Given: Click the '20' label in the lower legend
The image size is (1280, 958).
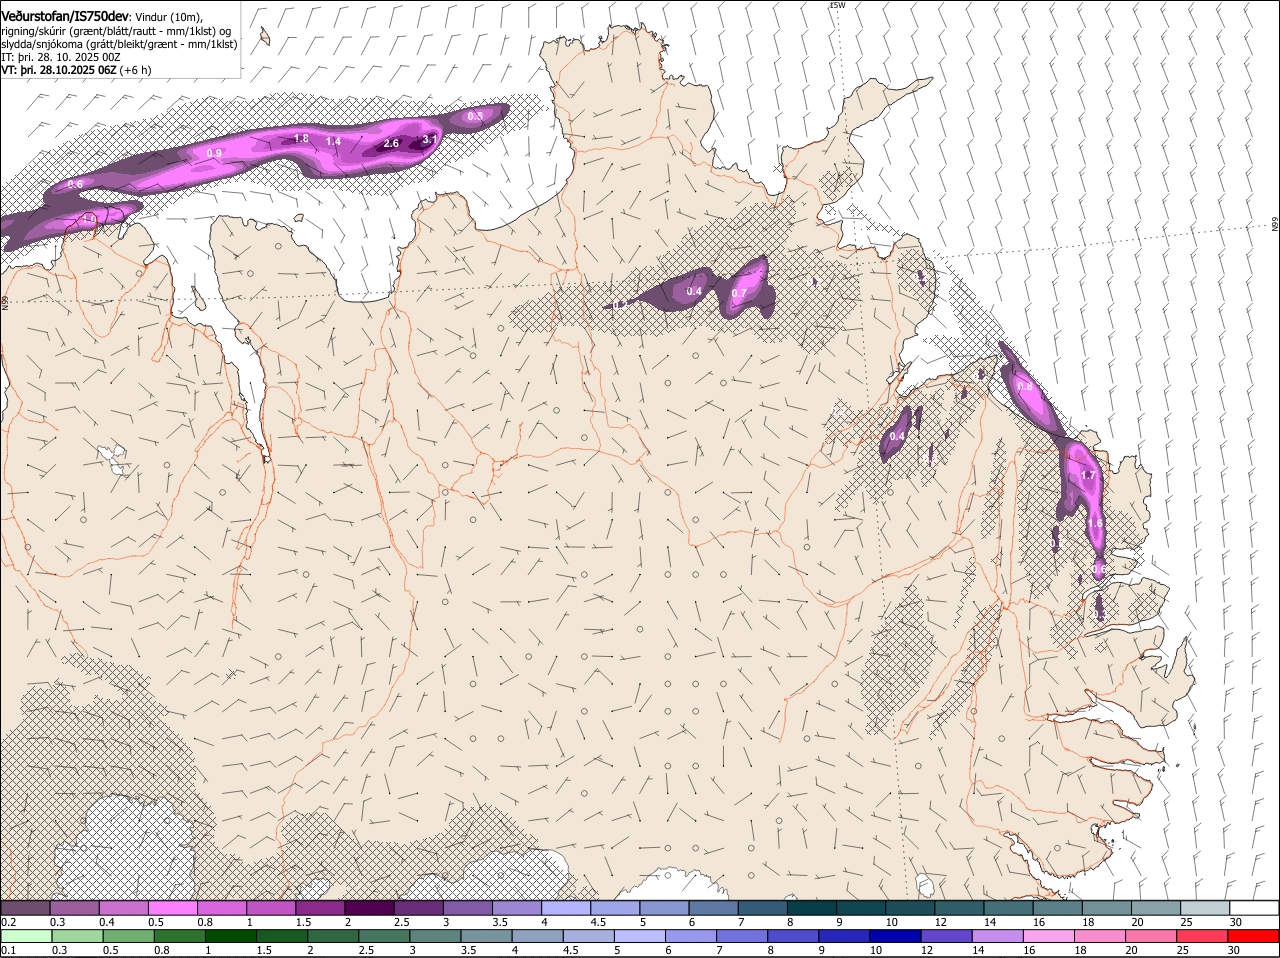Looking at the screenshot, I should pyautogui.click(x=1132, y=950).
